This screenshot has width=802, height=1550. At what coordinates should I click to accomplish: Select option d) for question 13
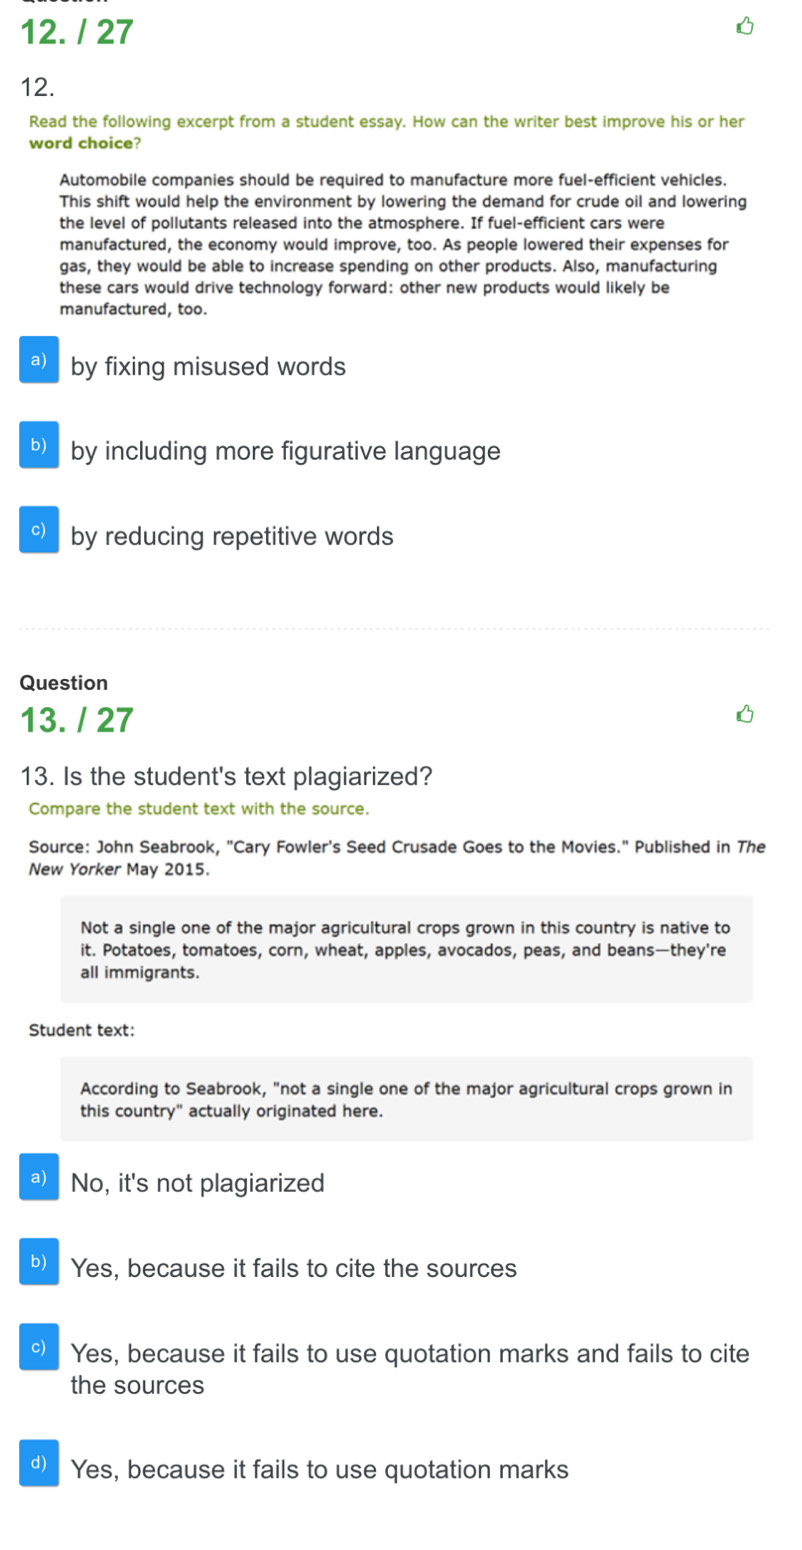(39, 1465)
